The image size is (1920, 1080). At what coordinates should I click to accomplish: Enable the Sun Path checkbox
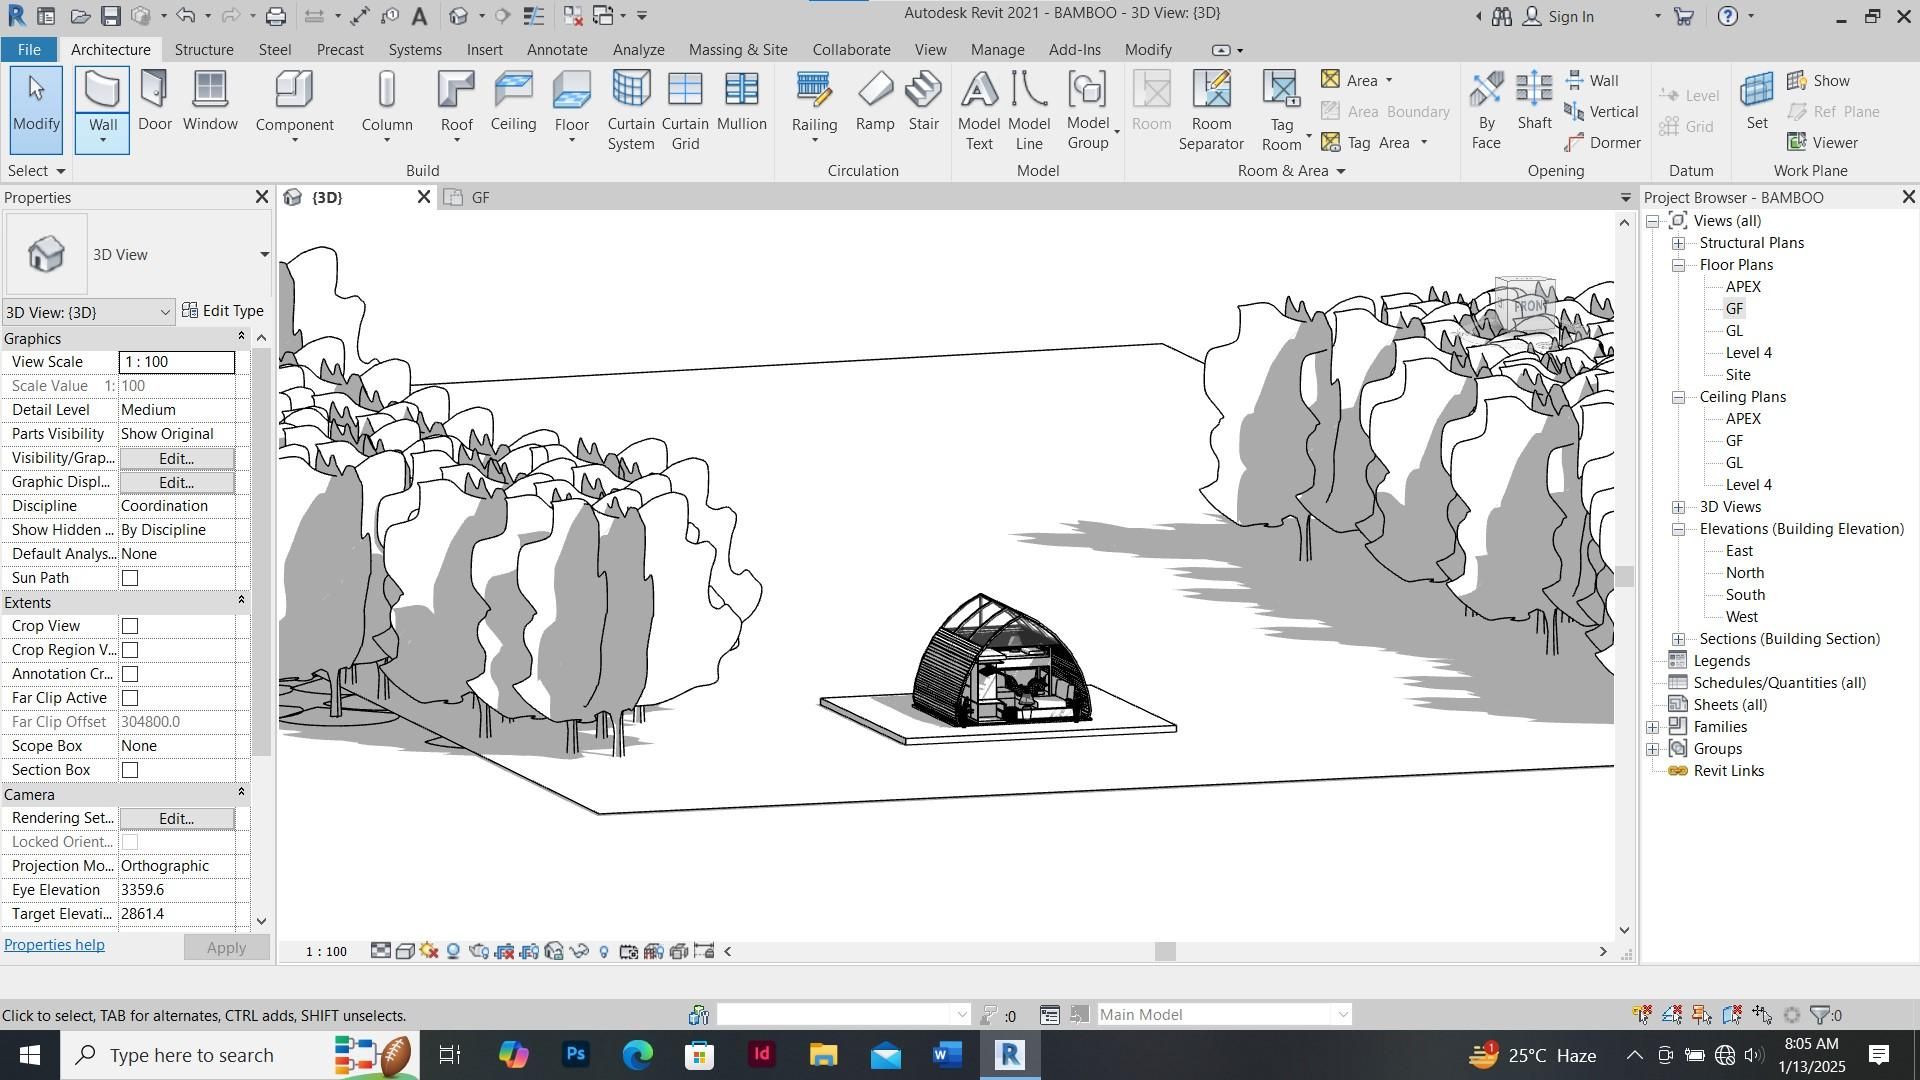pos(130,578)
